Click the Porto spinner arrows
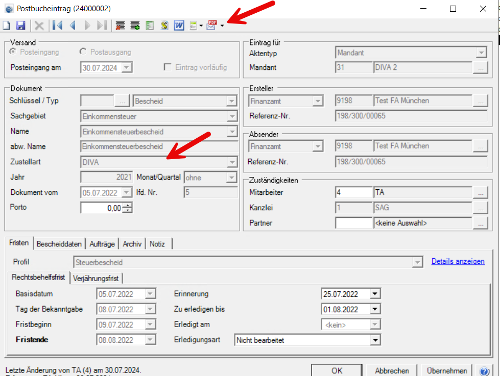 (x=127, y=208)
